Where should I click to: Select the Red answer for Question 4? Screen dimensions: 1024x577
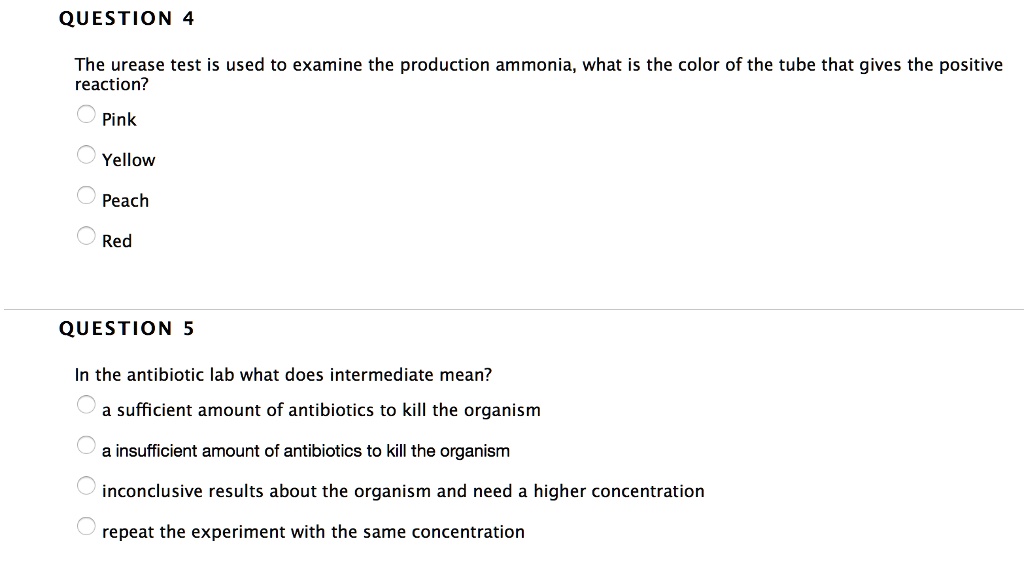click(86, 235)
